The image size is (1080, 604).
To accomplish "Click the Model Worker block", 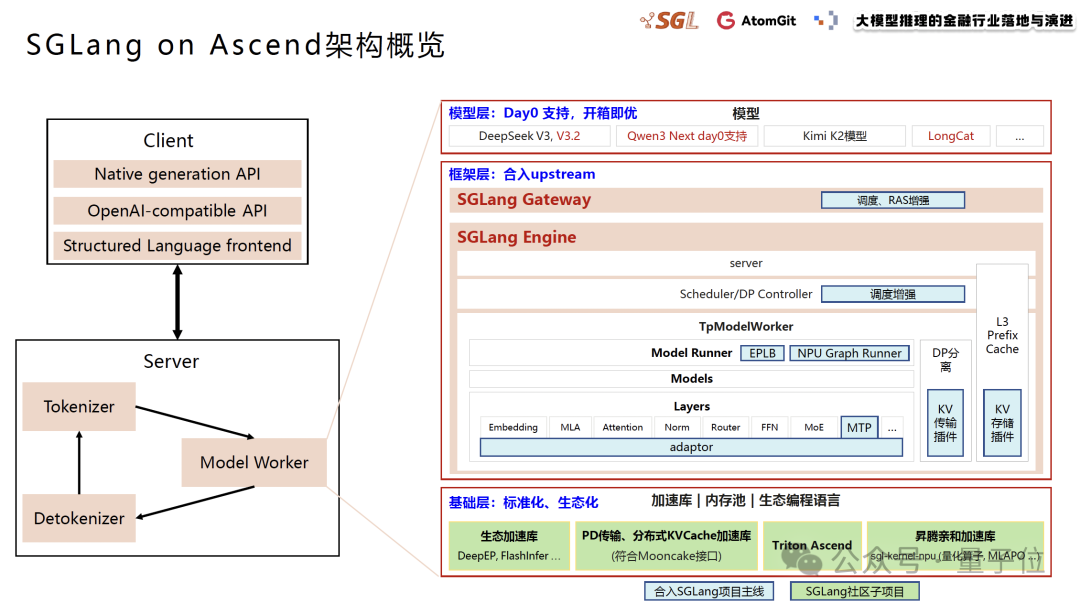I will (x=254, y=462).
